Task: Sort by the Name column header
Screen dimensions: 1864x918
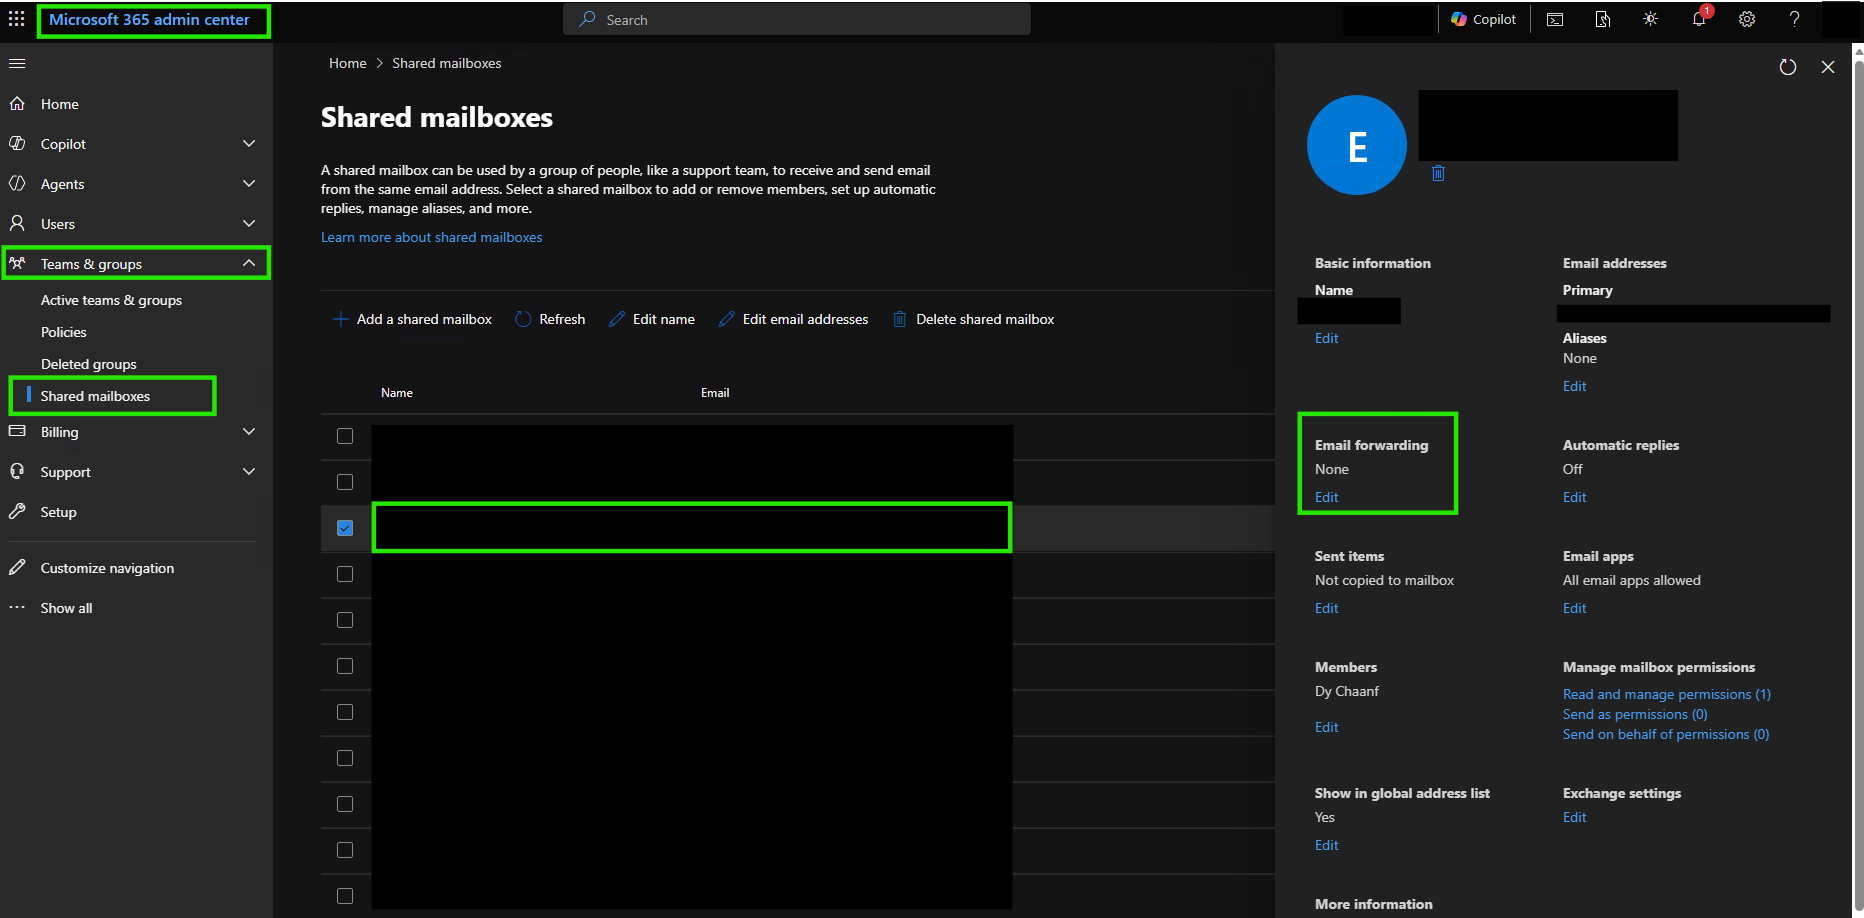Action: (x=397, y=393)
